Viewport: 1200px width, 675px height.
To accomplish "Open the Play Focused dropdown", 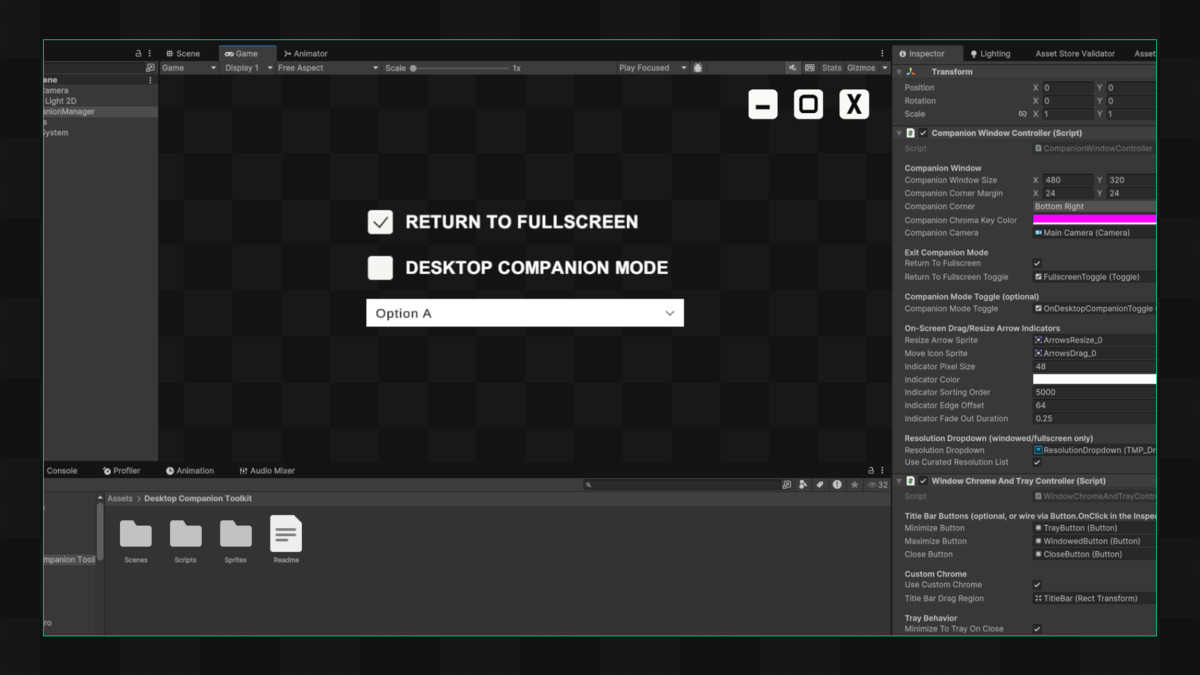I will pyautogui.click(x=652, y=68).
